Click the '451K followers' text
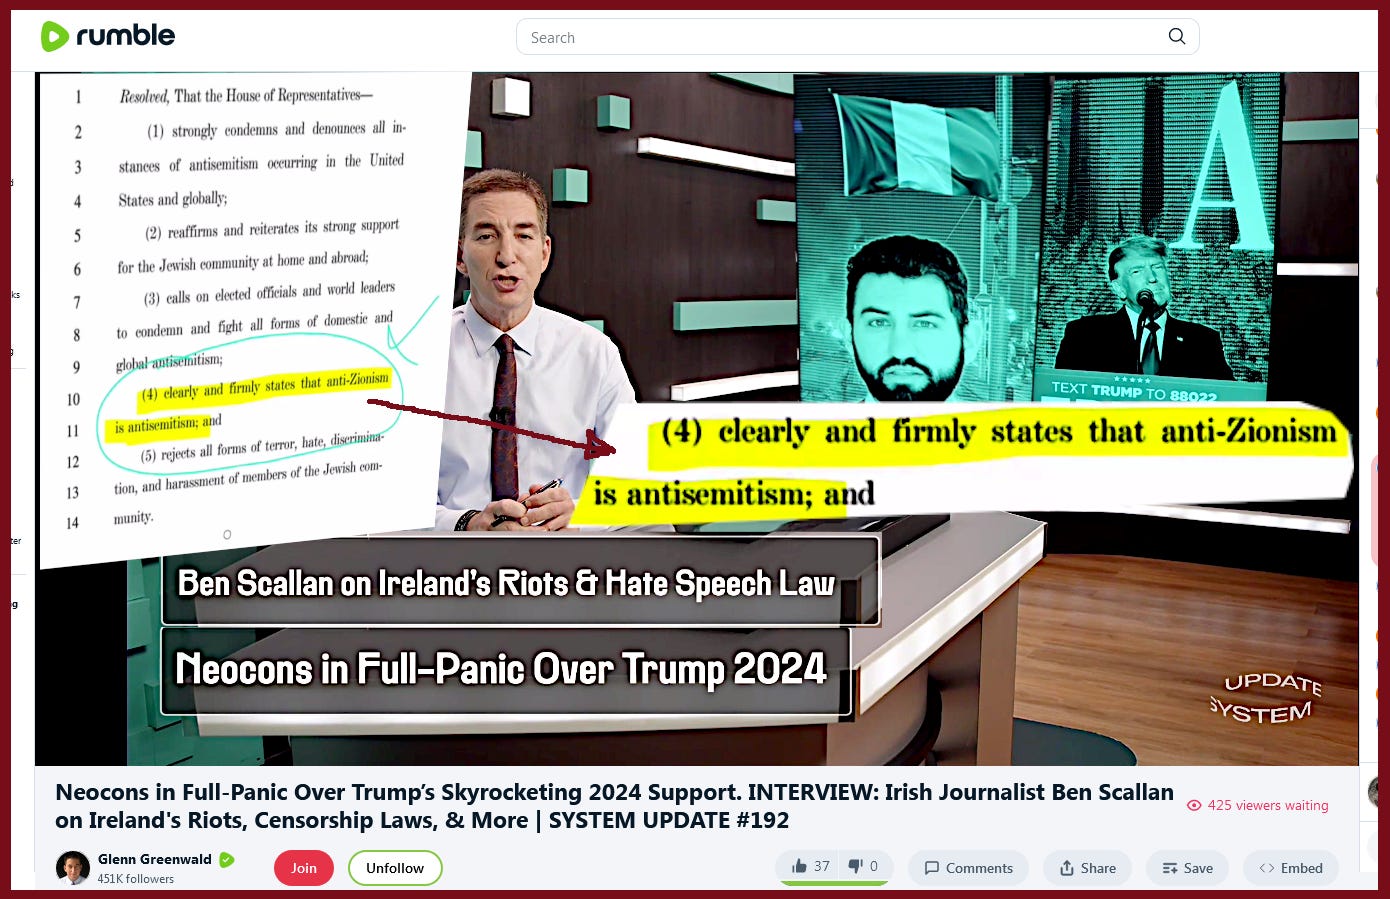 coord(136,879)
